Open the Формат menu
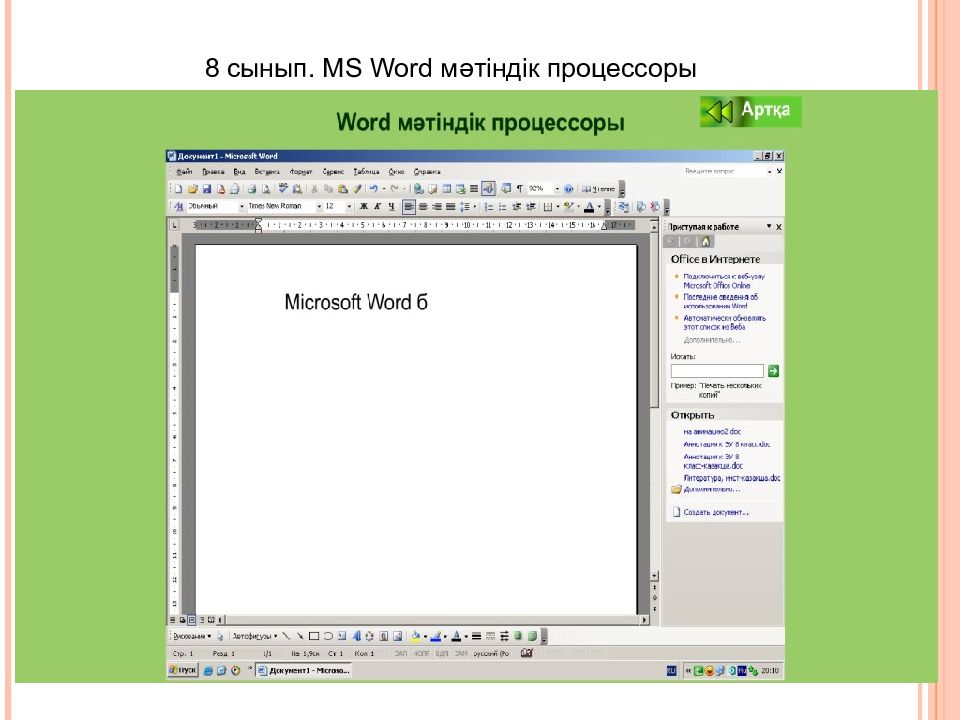 coord(301,172)
